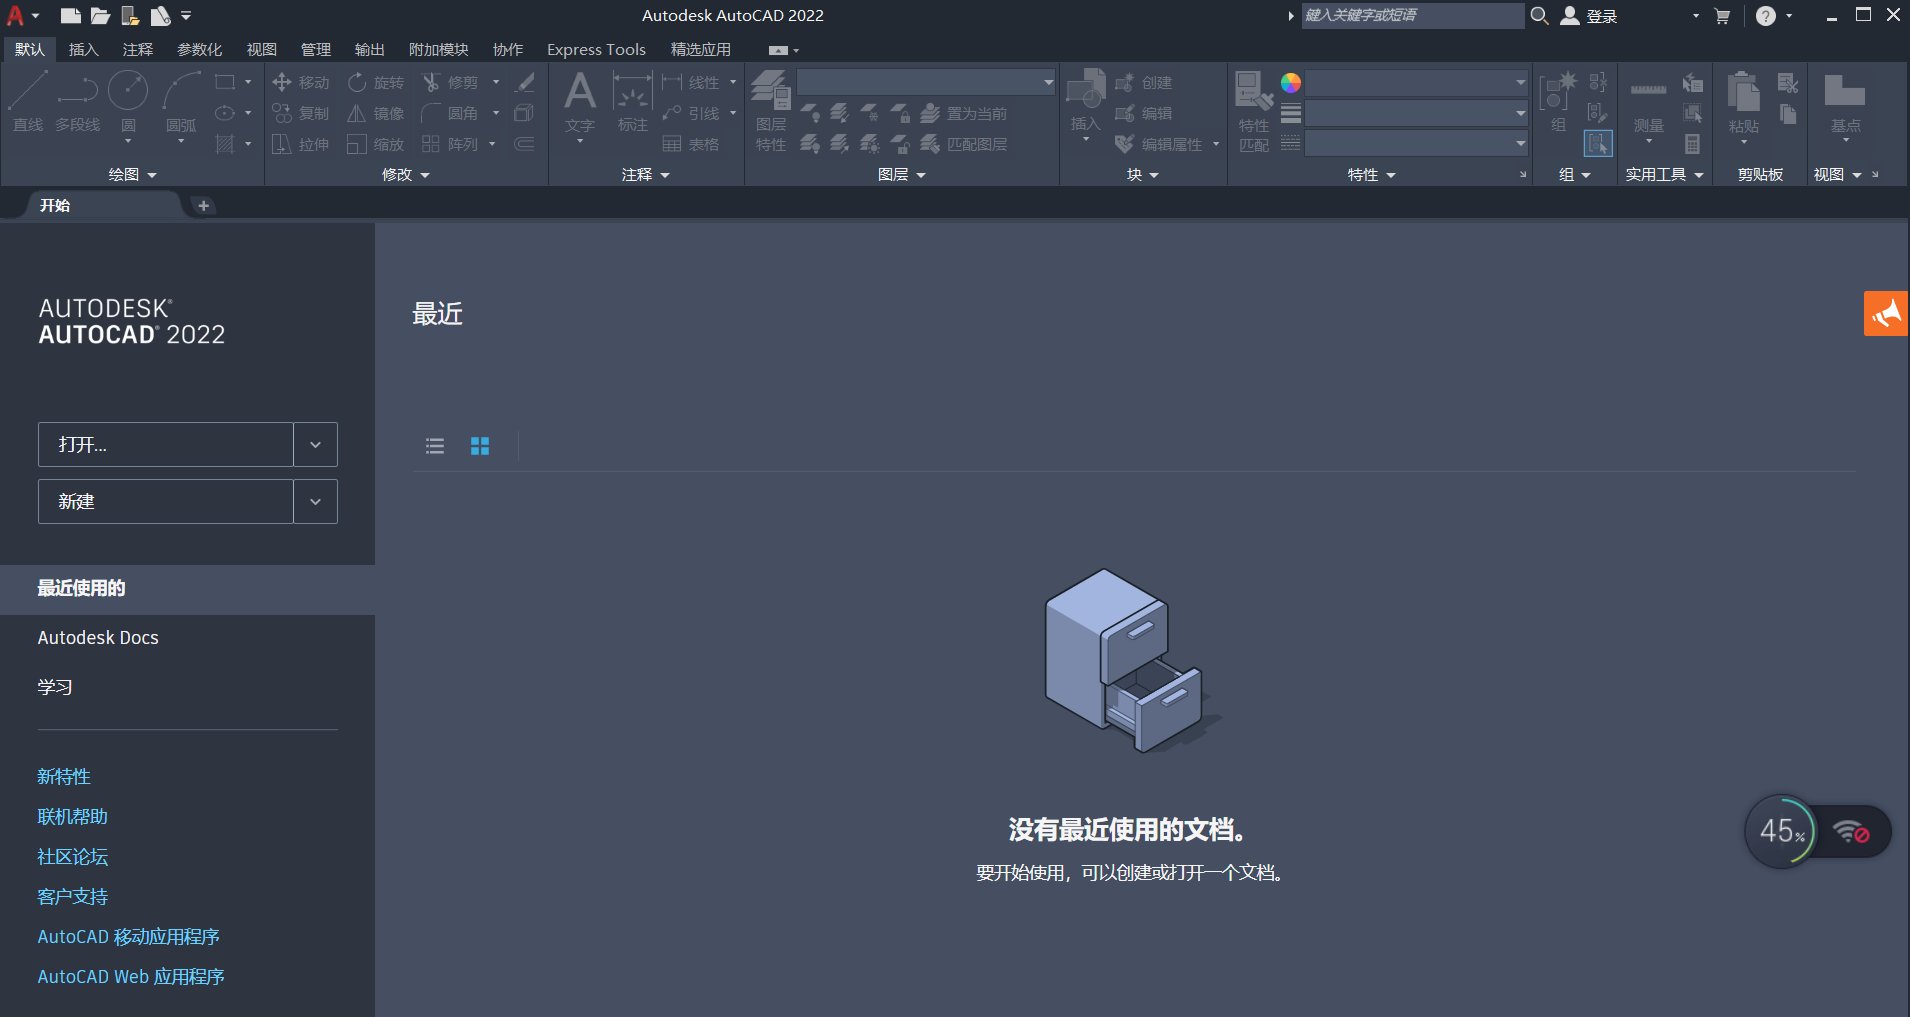Expand the Block (块) panel
The height and width of the screenshot is (1017, 1910).
click(1143, 174)
